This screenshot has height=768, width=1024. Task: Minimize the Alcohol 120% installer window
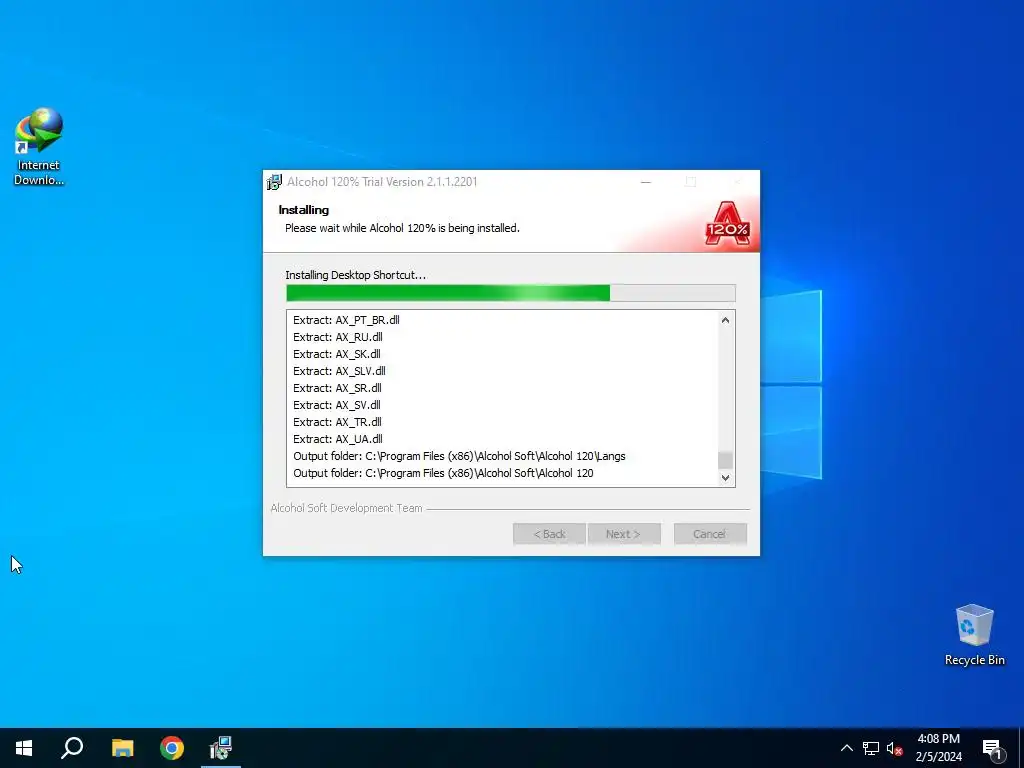[646, 182]
